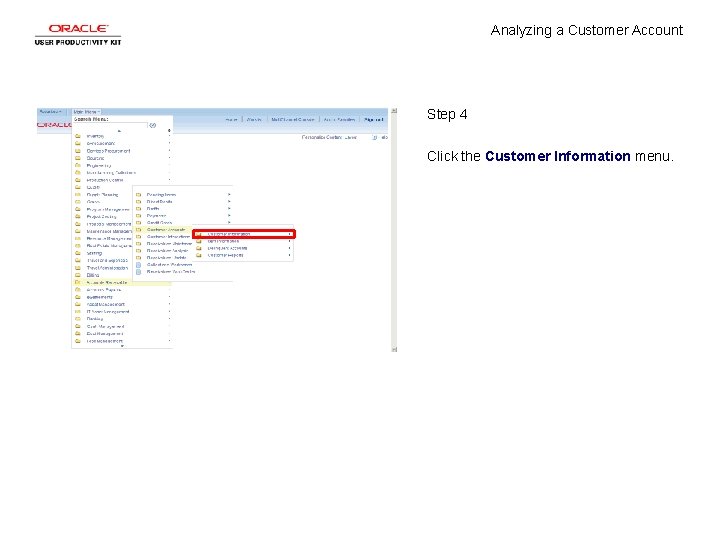
Task: Click the Add to Favorites link
Action: (x=339, y=119)
